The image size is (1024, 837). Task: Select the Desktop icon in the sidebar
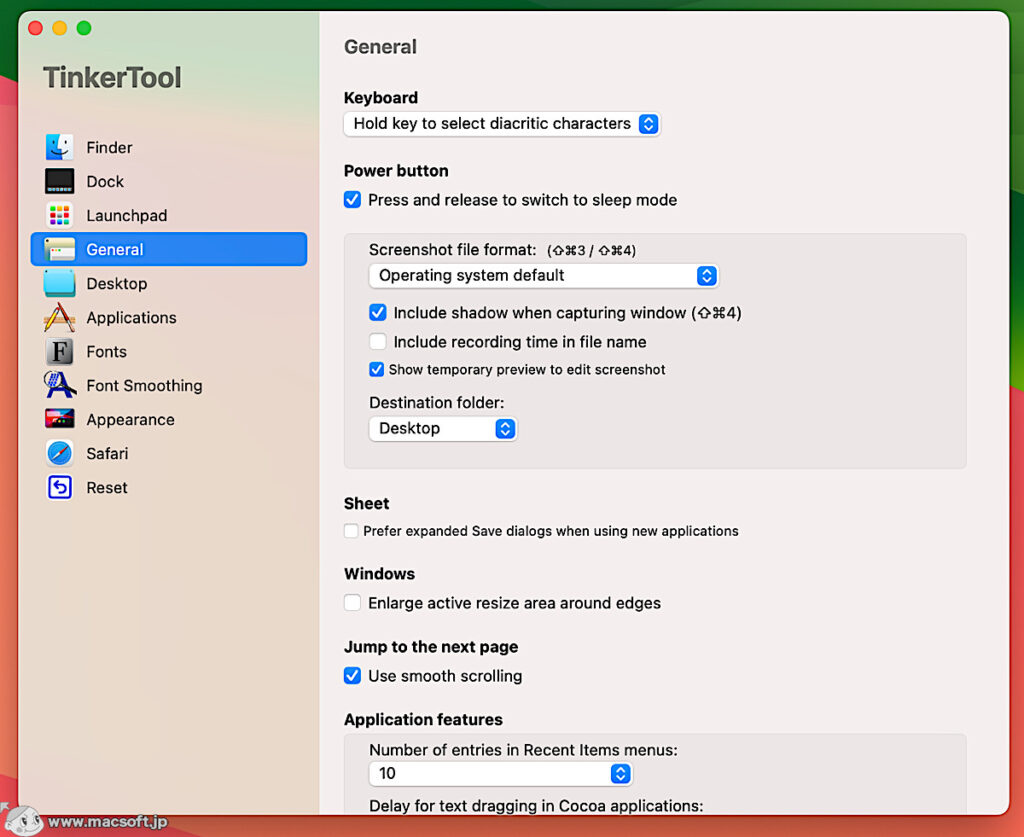tap(62, 283)
